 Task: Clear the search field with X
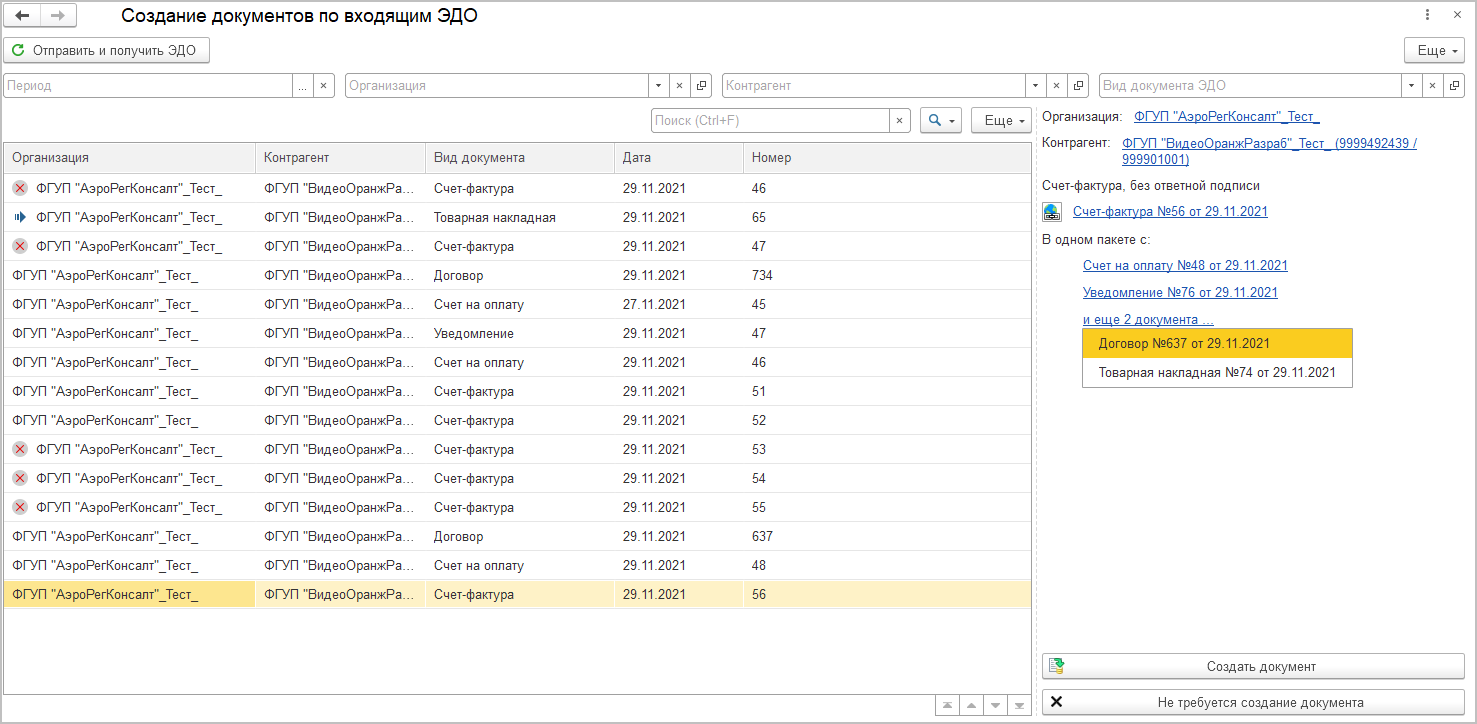tap(900, 121)
